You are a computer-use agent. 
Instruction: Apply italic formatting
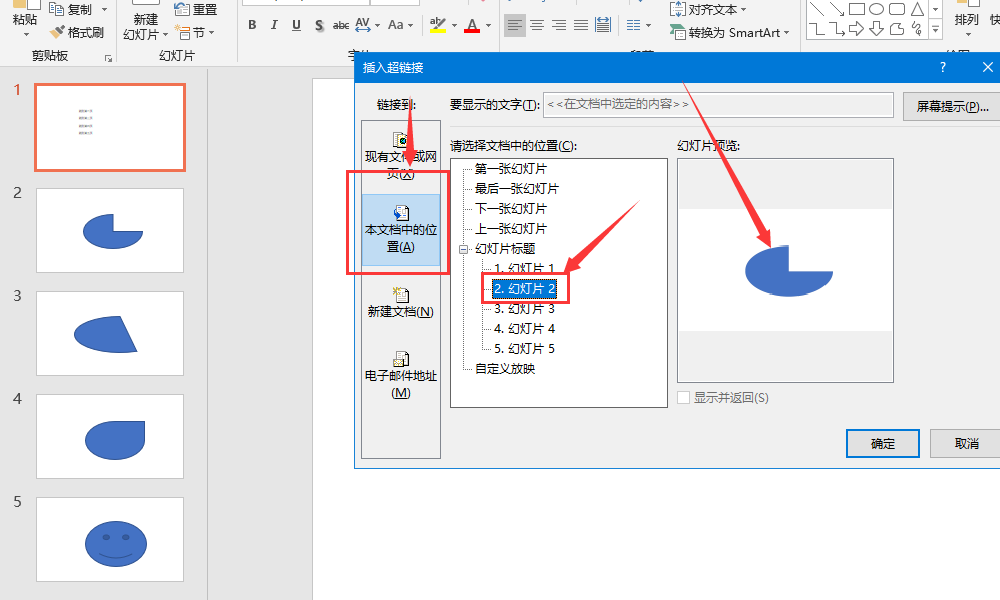click(274, 25)
